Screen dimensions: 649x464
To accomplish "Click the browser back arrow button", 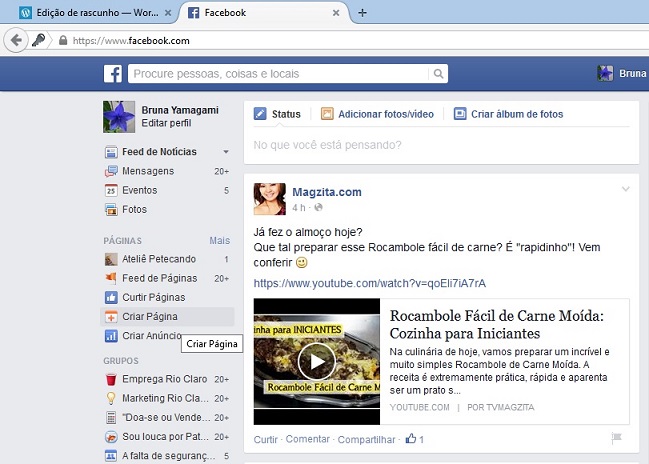I will tap(16, 41).
